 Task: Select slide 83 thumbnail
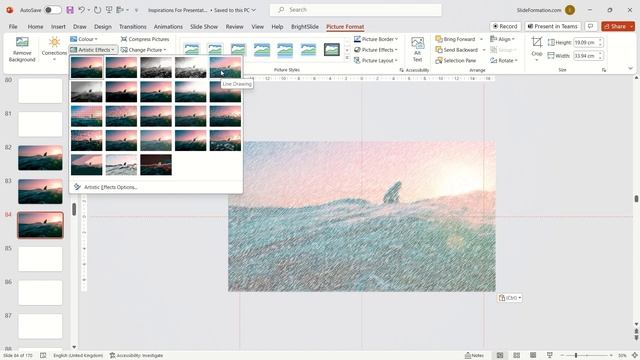pyautogui.click(x=40, y=191)
